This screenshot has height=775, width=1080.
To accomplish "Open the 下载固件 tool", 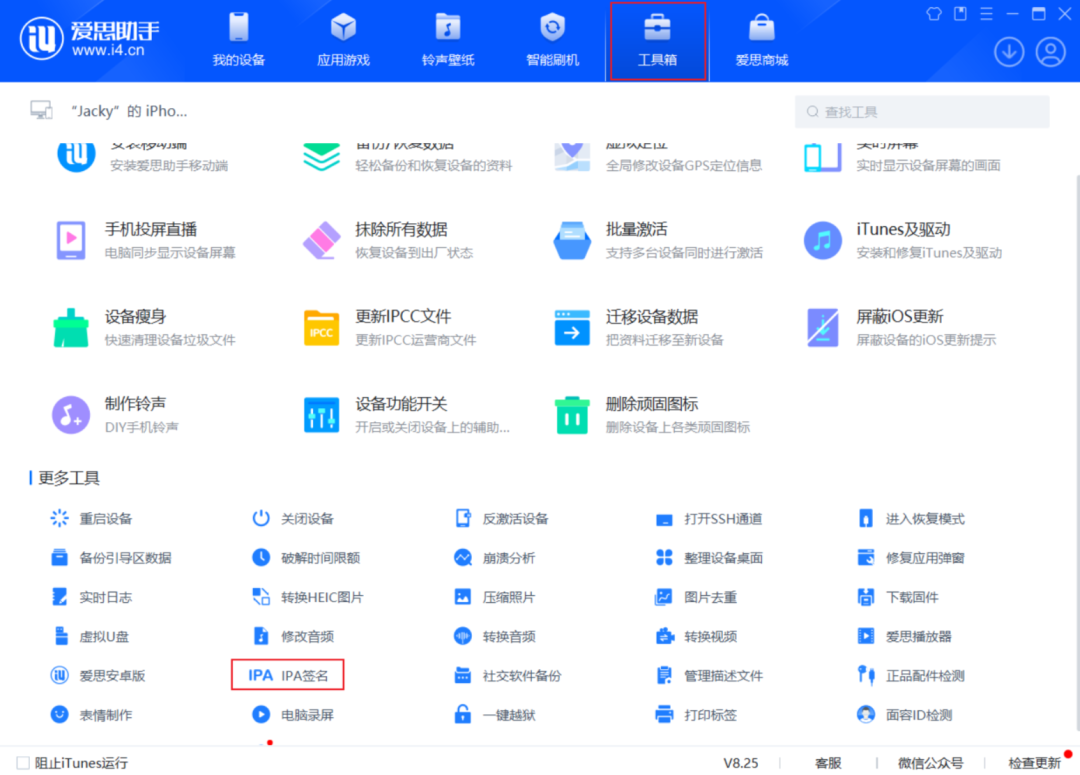I will pyautogui.click(x=898, y=597).
